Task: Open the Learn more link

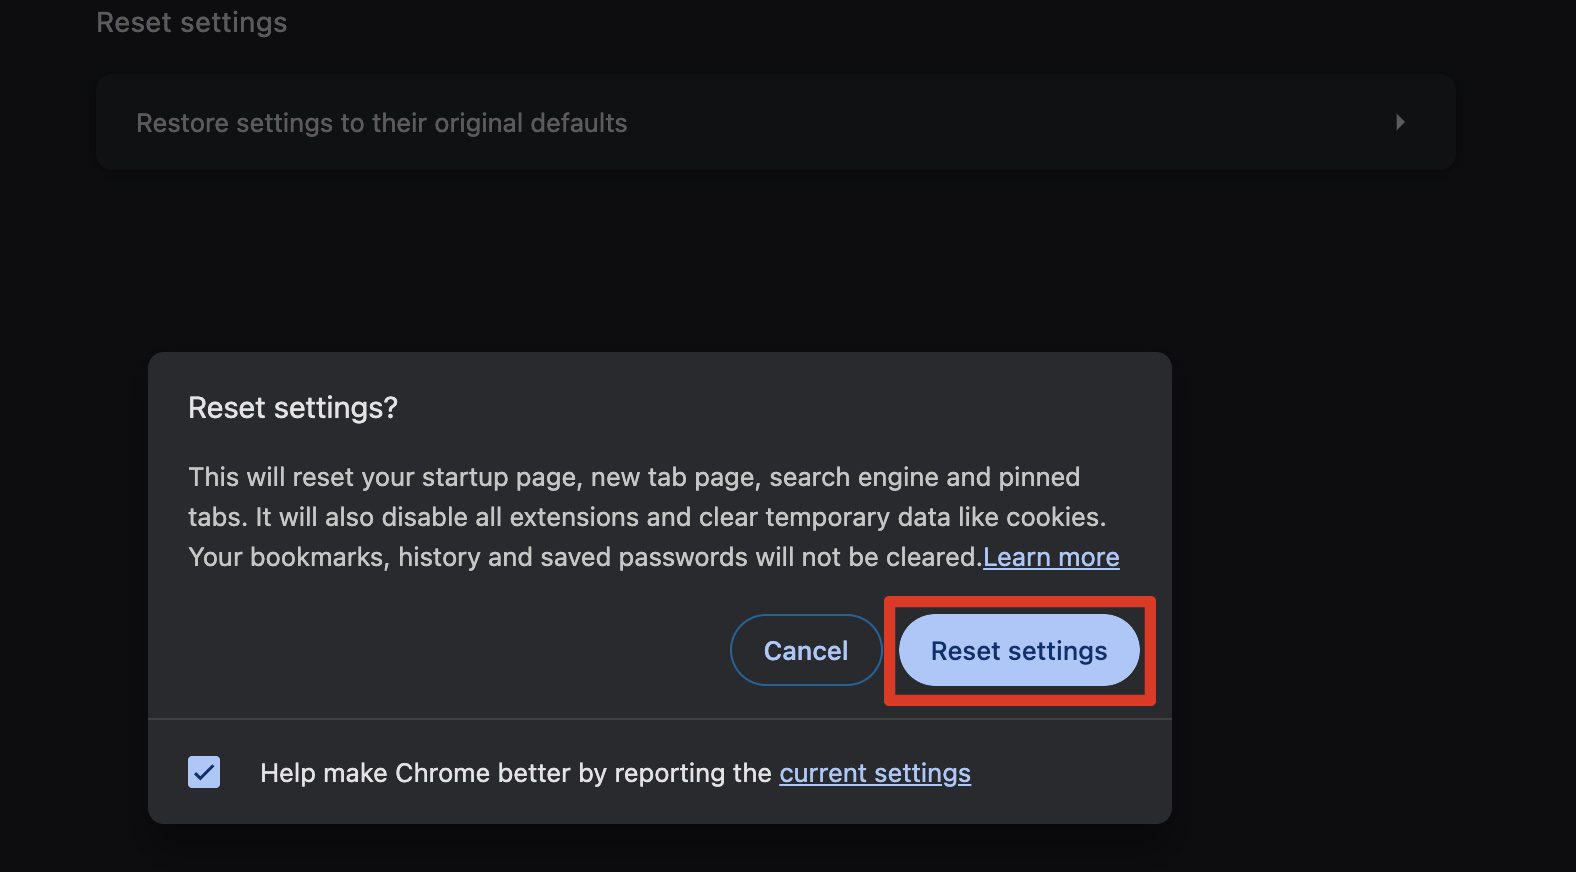Action: coord(1050,557)
